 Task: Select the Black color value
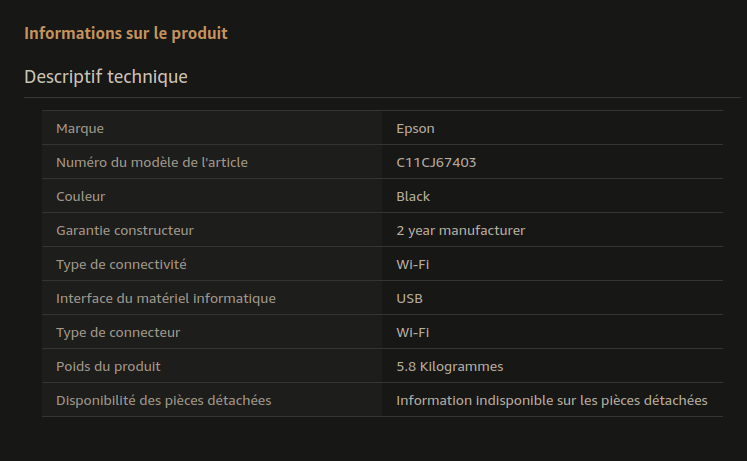click(x=413, y=196)
